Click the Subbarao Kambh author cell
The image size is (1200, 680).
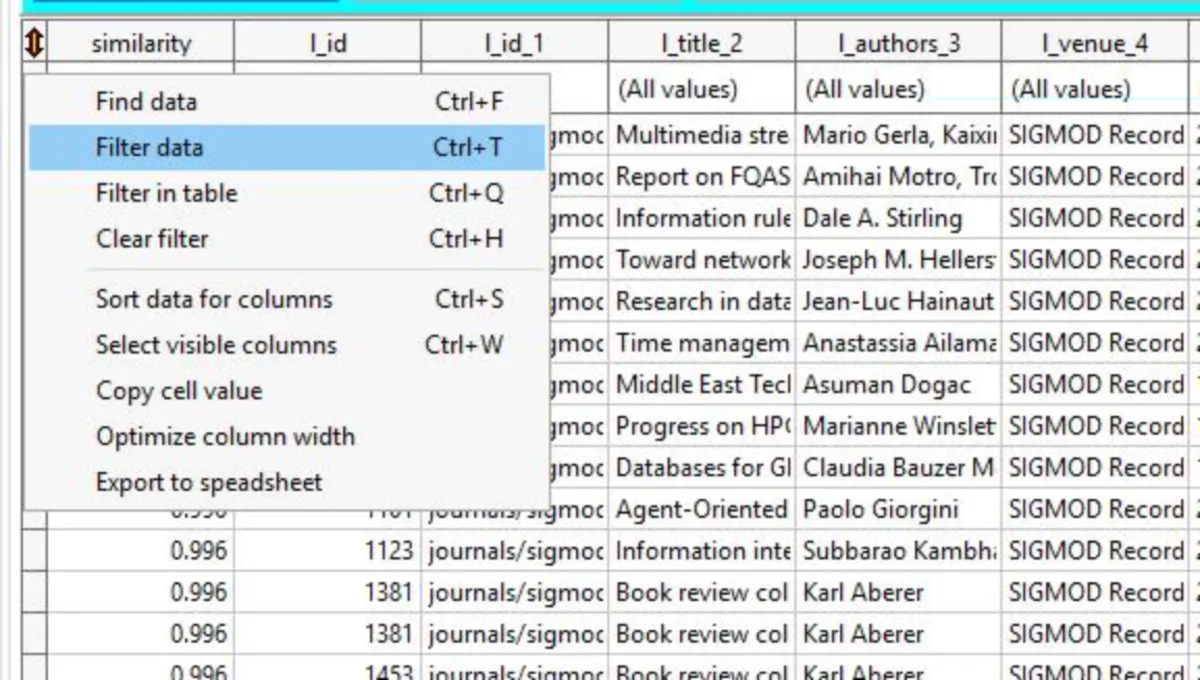pos(899,551)
